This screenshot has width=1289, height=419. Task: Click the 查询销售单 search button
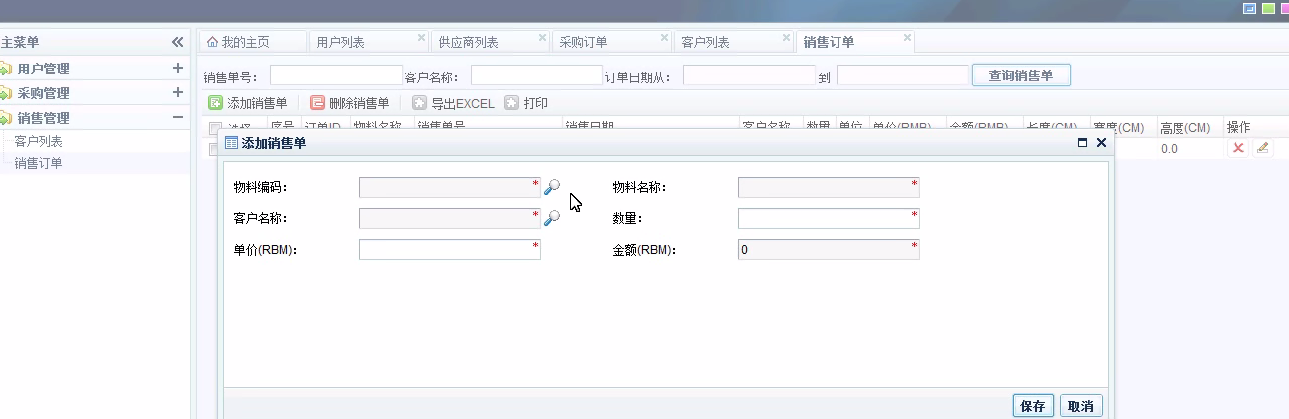[1021, 75]
